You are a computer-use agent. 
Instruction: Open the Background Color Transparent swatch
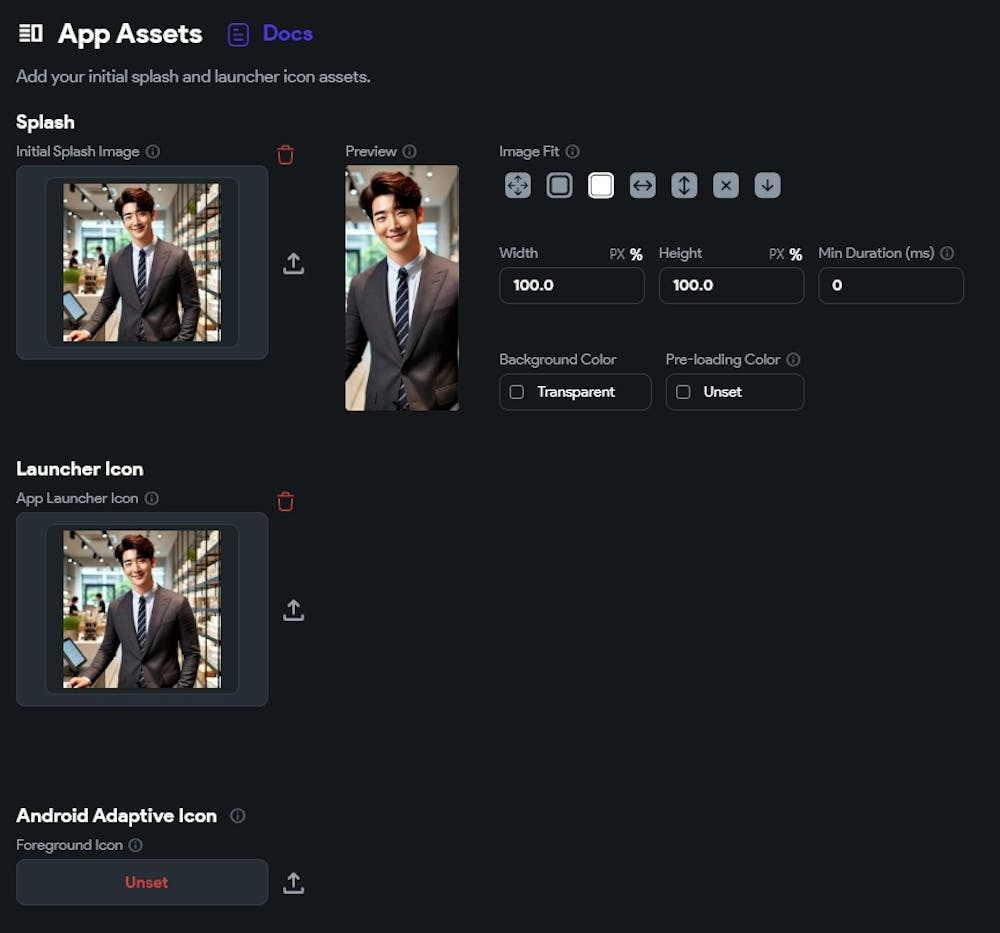[x=575, y=392]
